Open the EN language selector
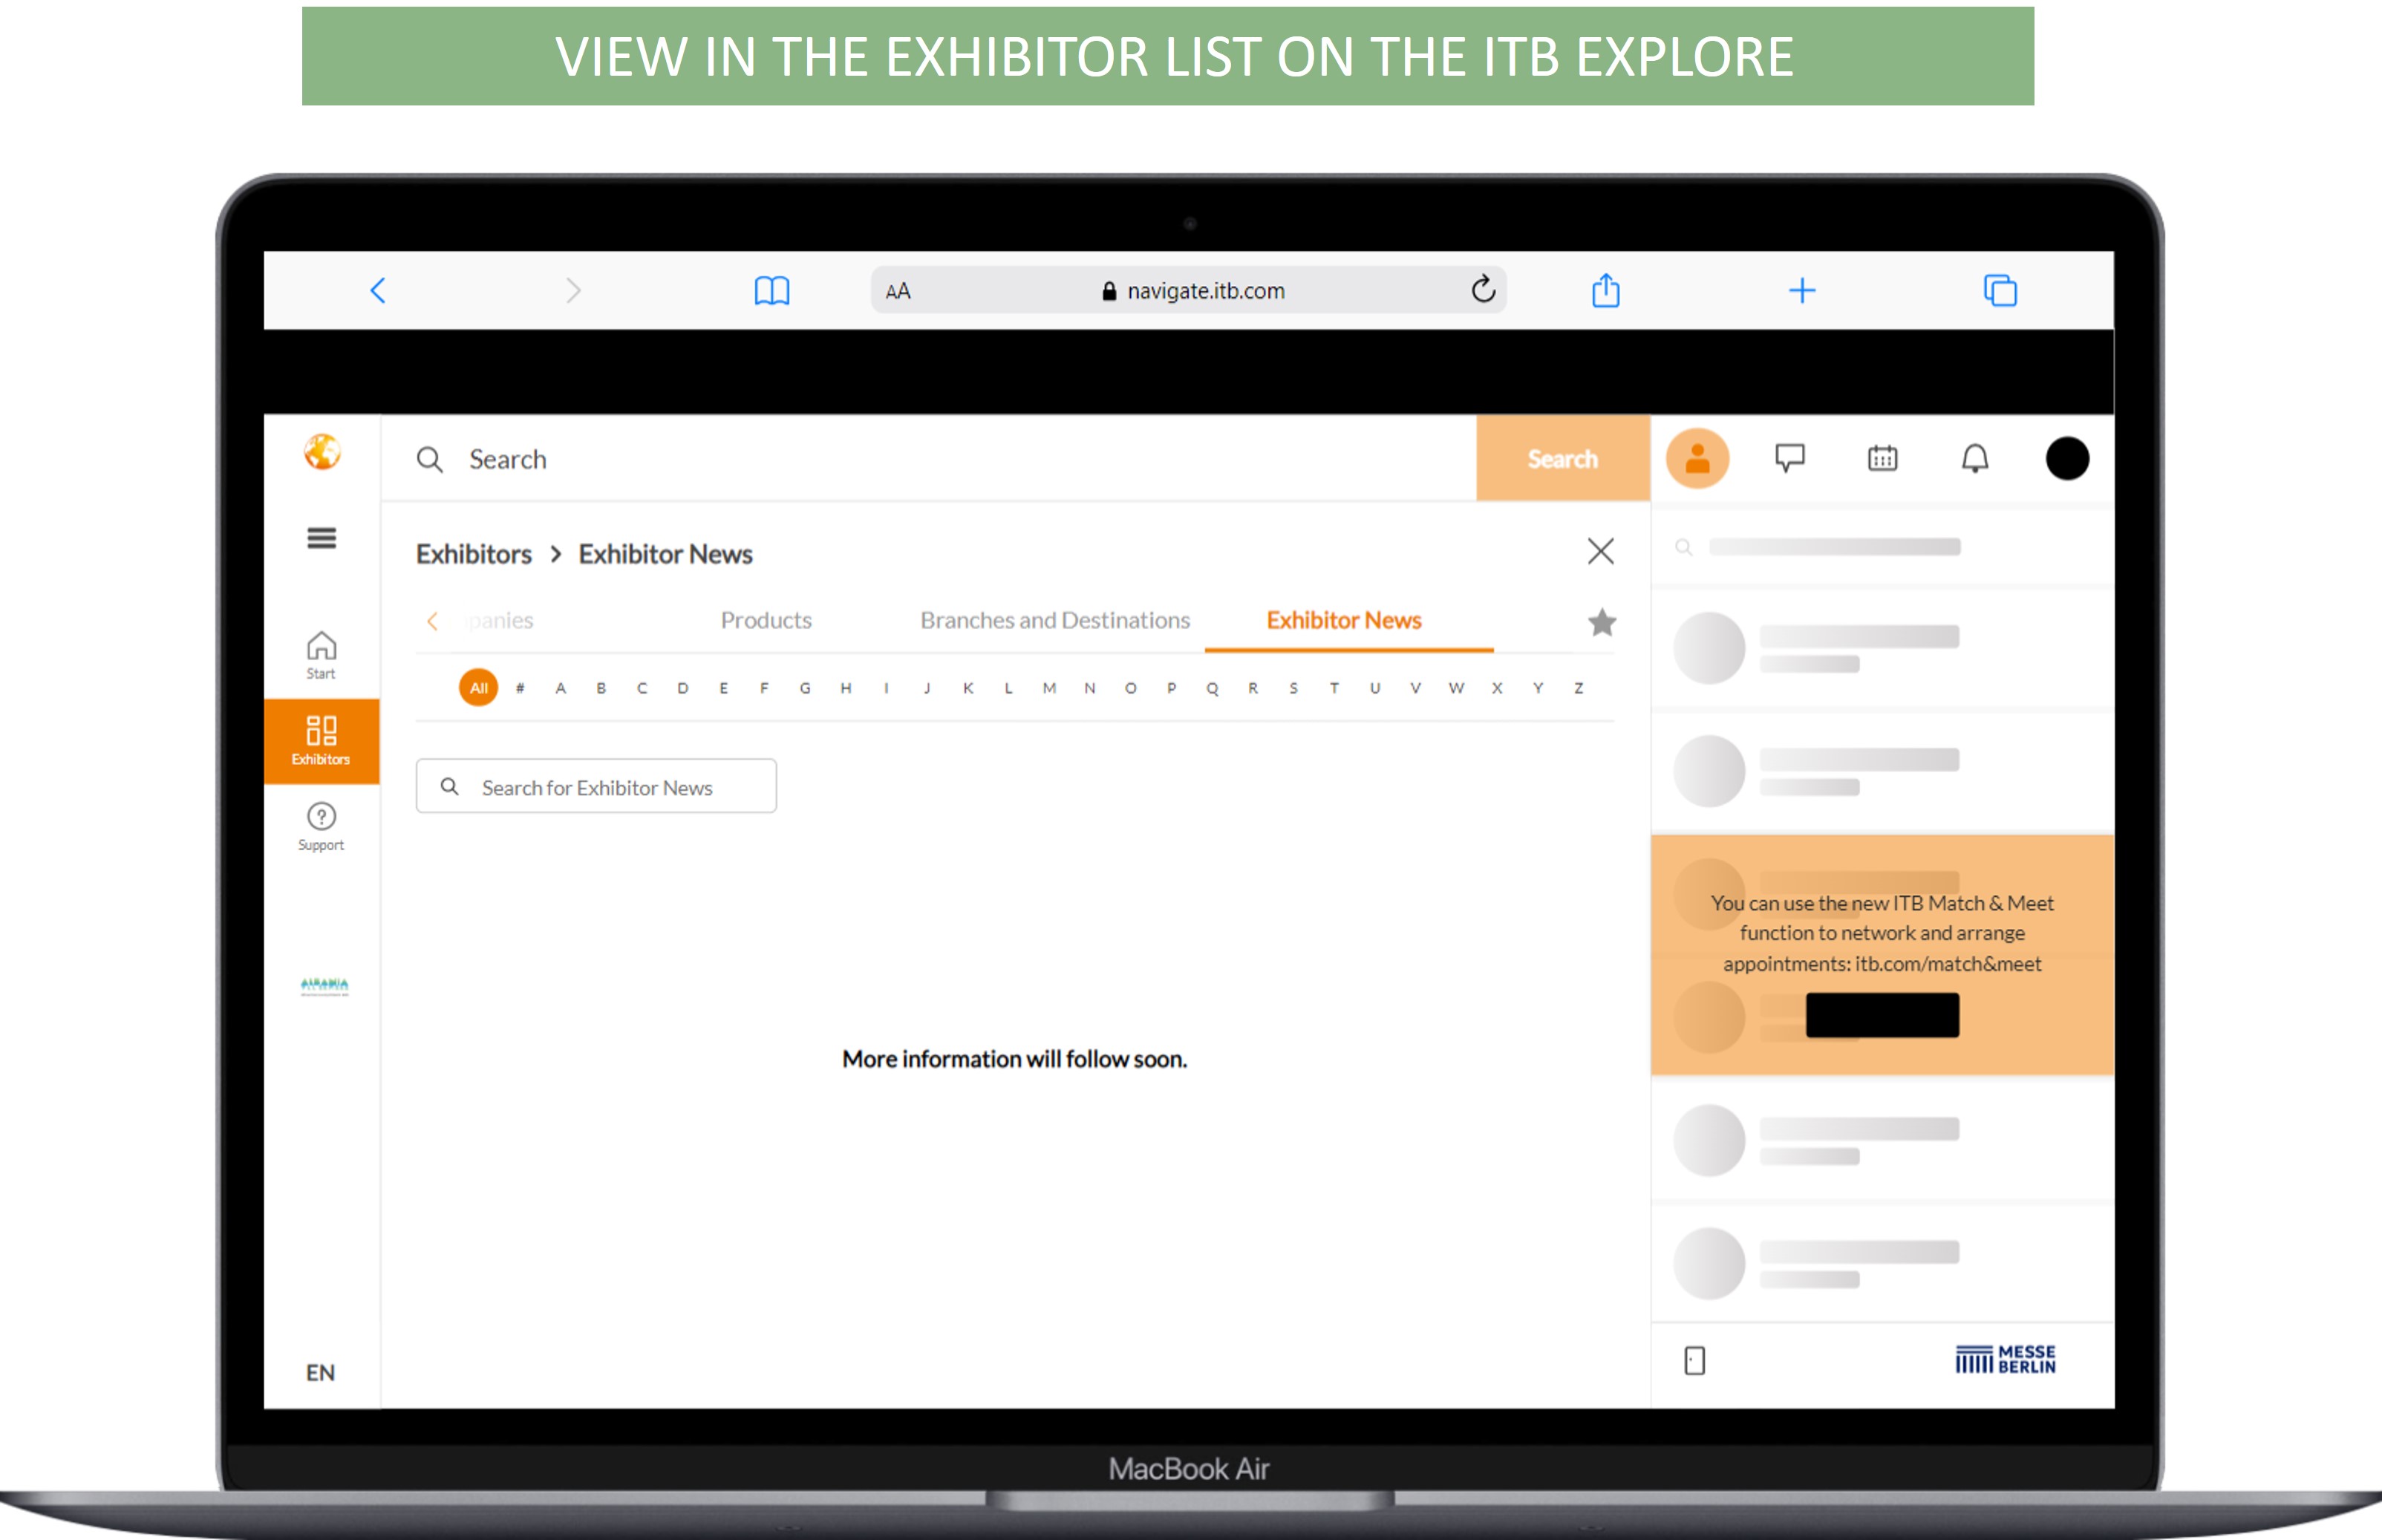This screenshot has width=2382, height=1540. pos(320,1372)
